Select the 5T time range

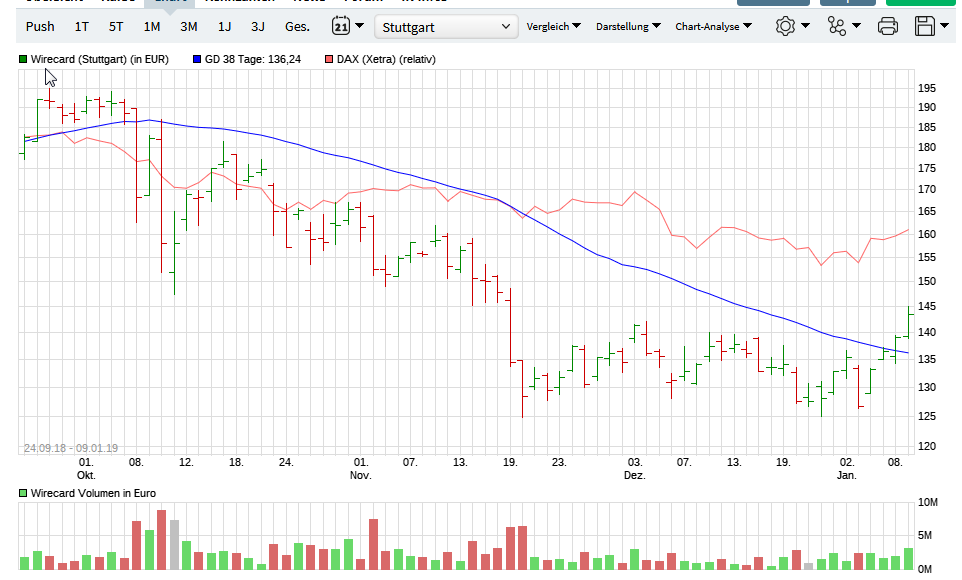116,26
